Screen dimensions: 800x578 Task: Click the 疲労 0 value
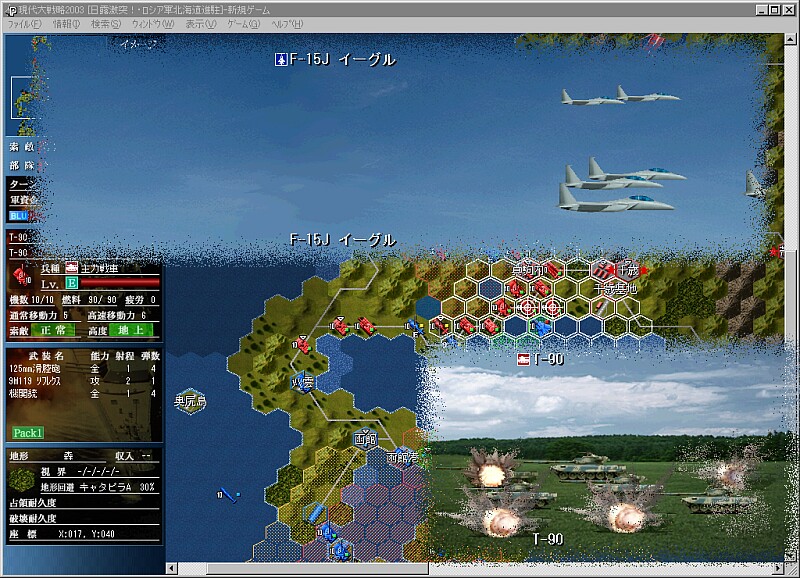coord(141,300)
